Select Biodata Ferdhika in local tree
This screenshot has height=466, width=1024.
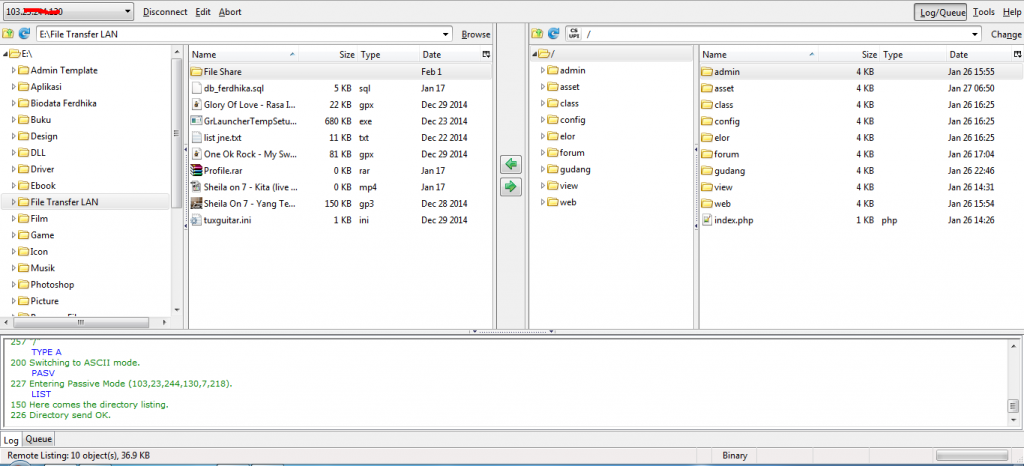[63, 103]
